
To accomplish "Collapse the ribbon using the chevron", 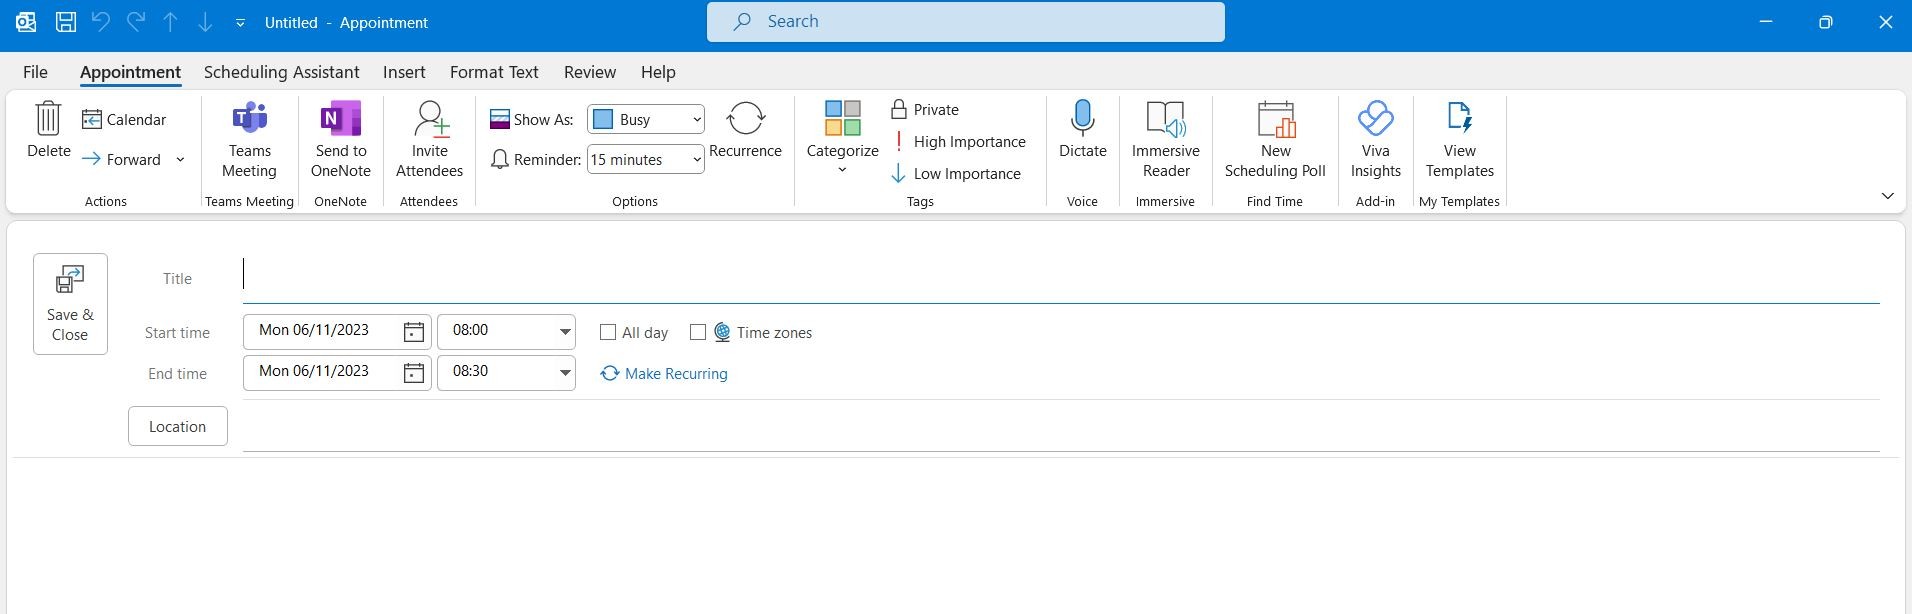I will pos(1888,196).
